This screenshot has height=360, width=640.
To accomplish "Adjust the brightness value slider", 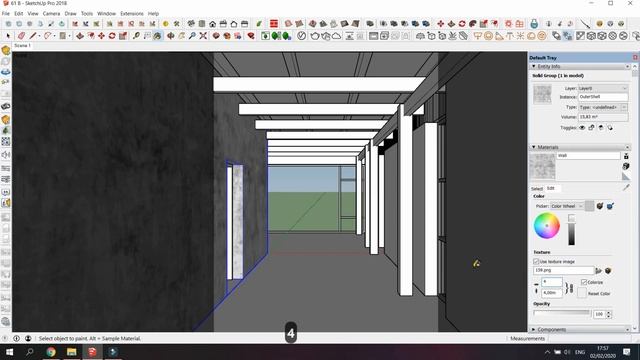I will pos(571,230).
